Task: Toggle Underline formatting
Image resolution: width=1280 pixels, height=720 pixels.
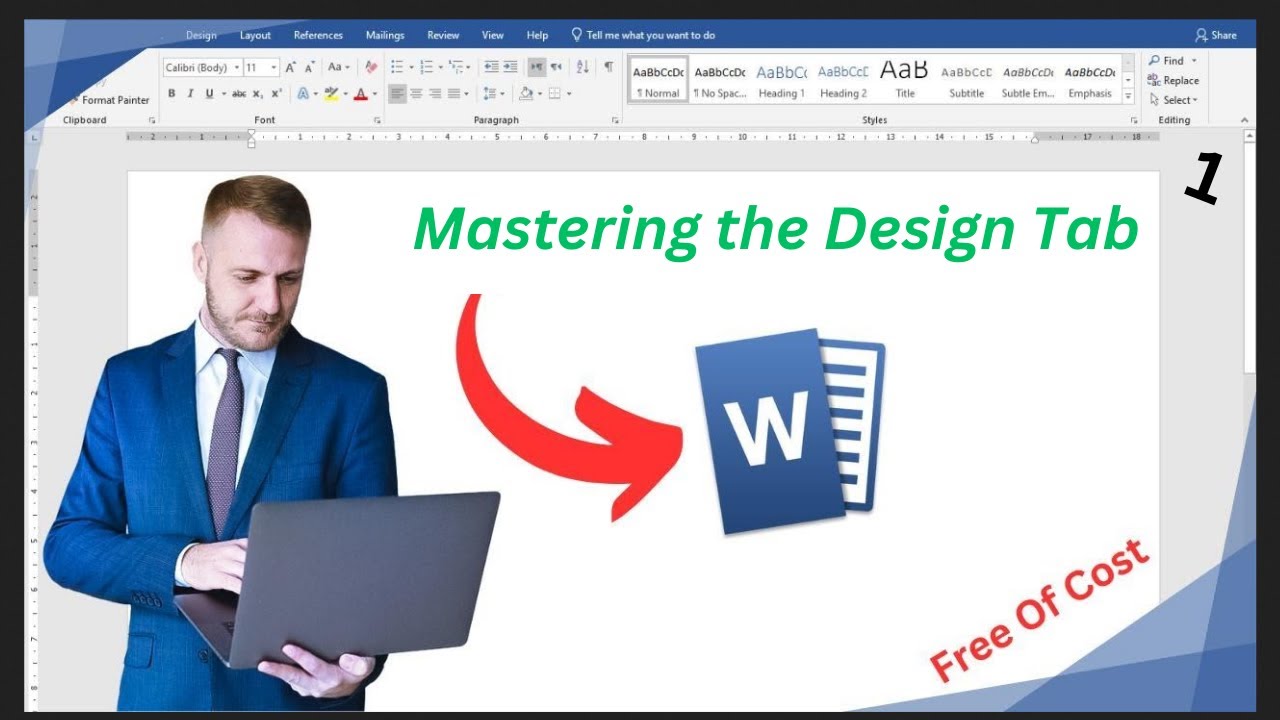Action: [209, 94]
